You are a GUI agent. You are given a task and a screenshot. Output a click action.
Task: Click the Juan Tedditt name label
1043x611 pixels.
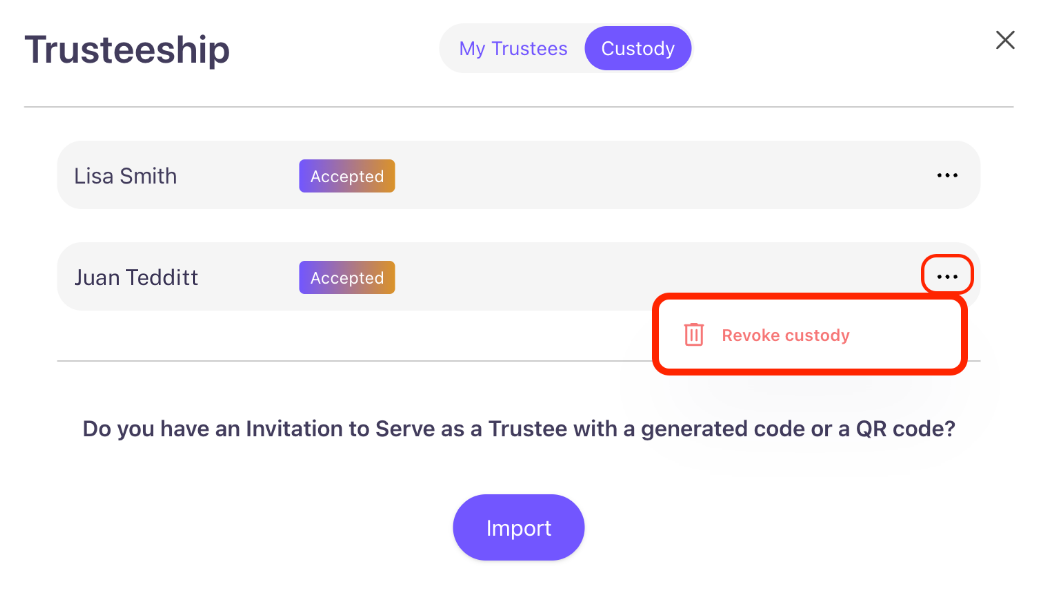point(136,277)
